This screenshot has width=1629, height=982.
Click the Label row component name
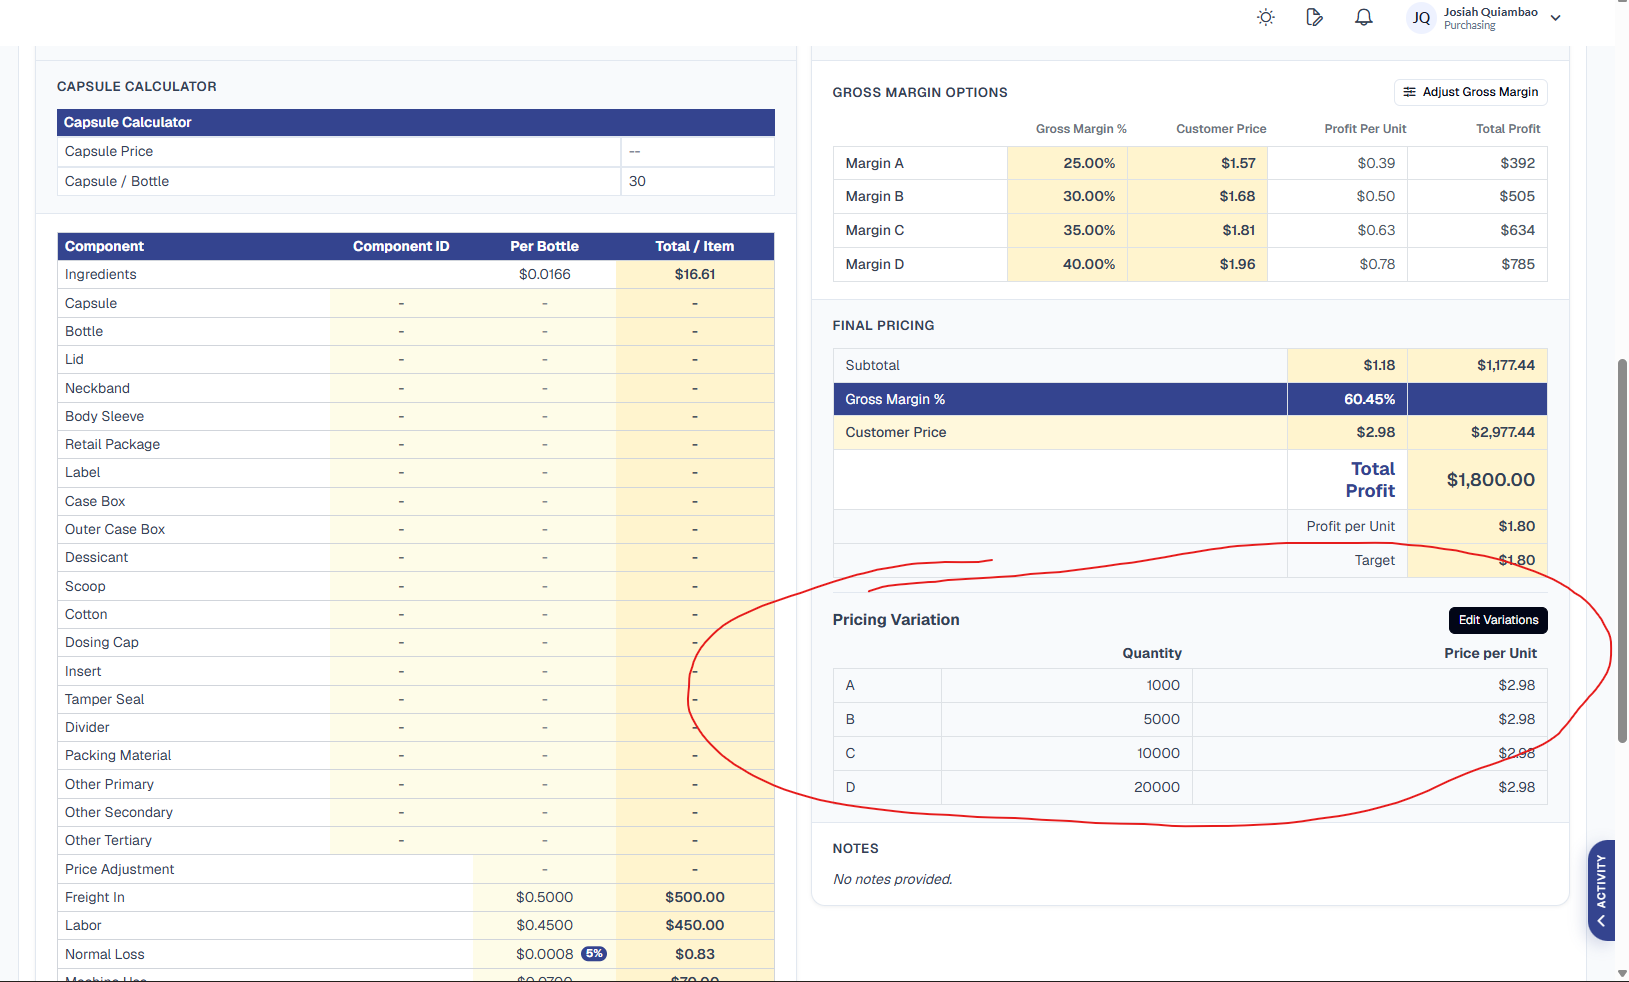point(83,472)
